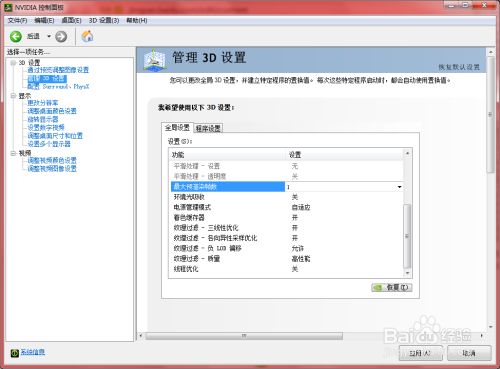
Task: Select 管理 3D 设置 in task tree
Action: click(x=47, y=79)
